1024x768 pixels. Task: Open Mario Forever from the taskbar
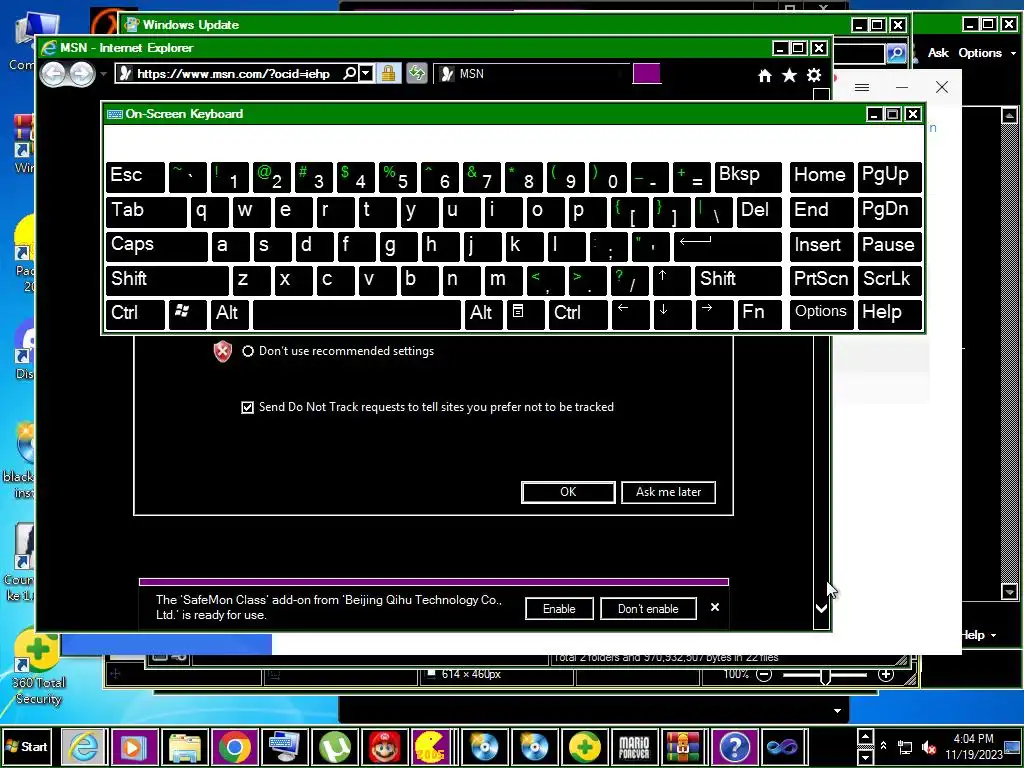[x=634, y=746]
